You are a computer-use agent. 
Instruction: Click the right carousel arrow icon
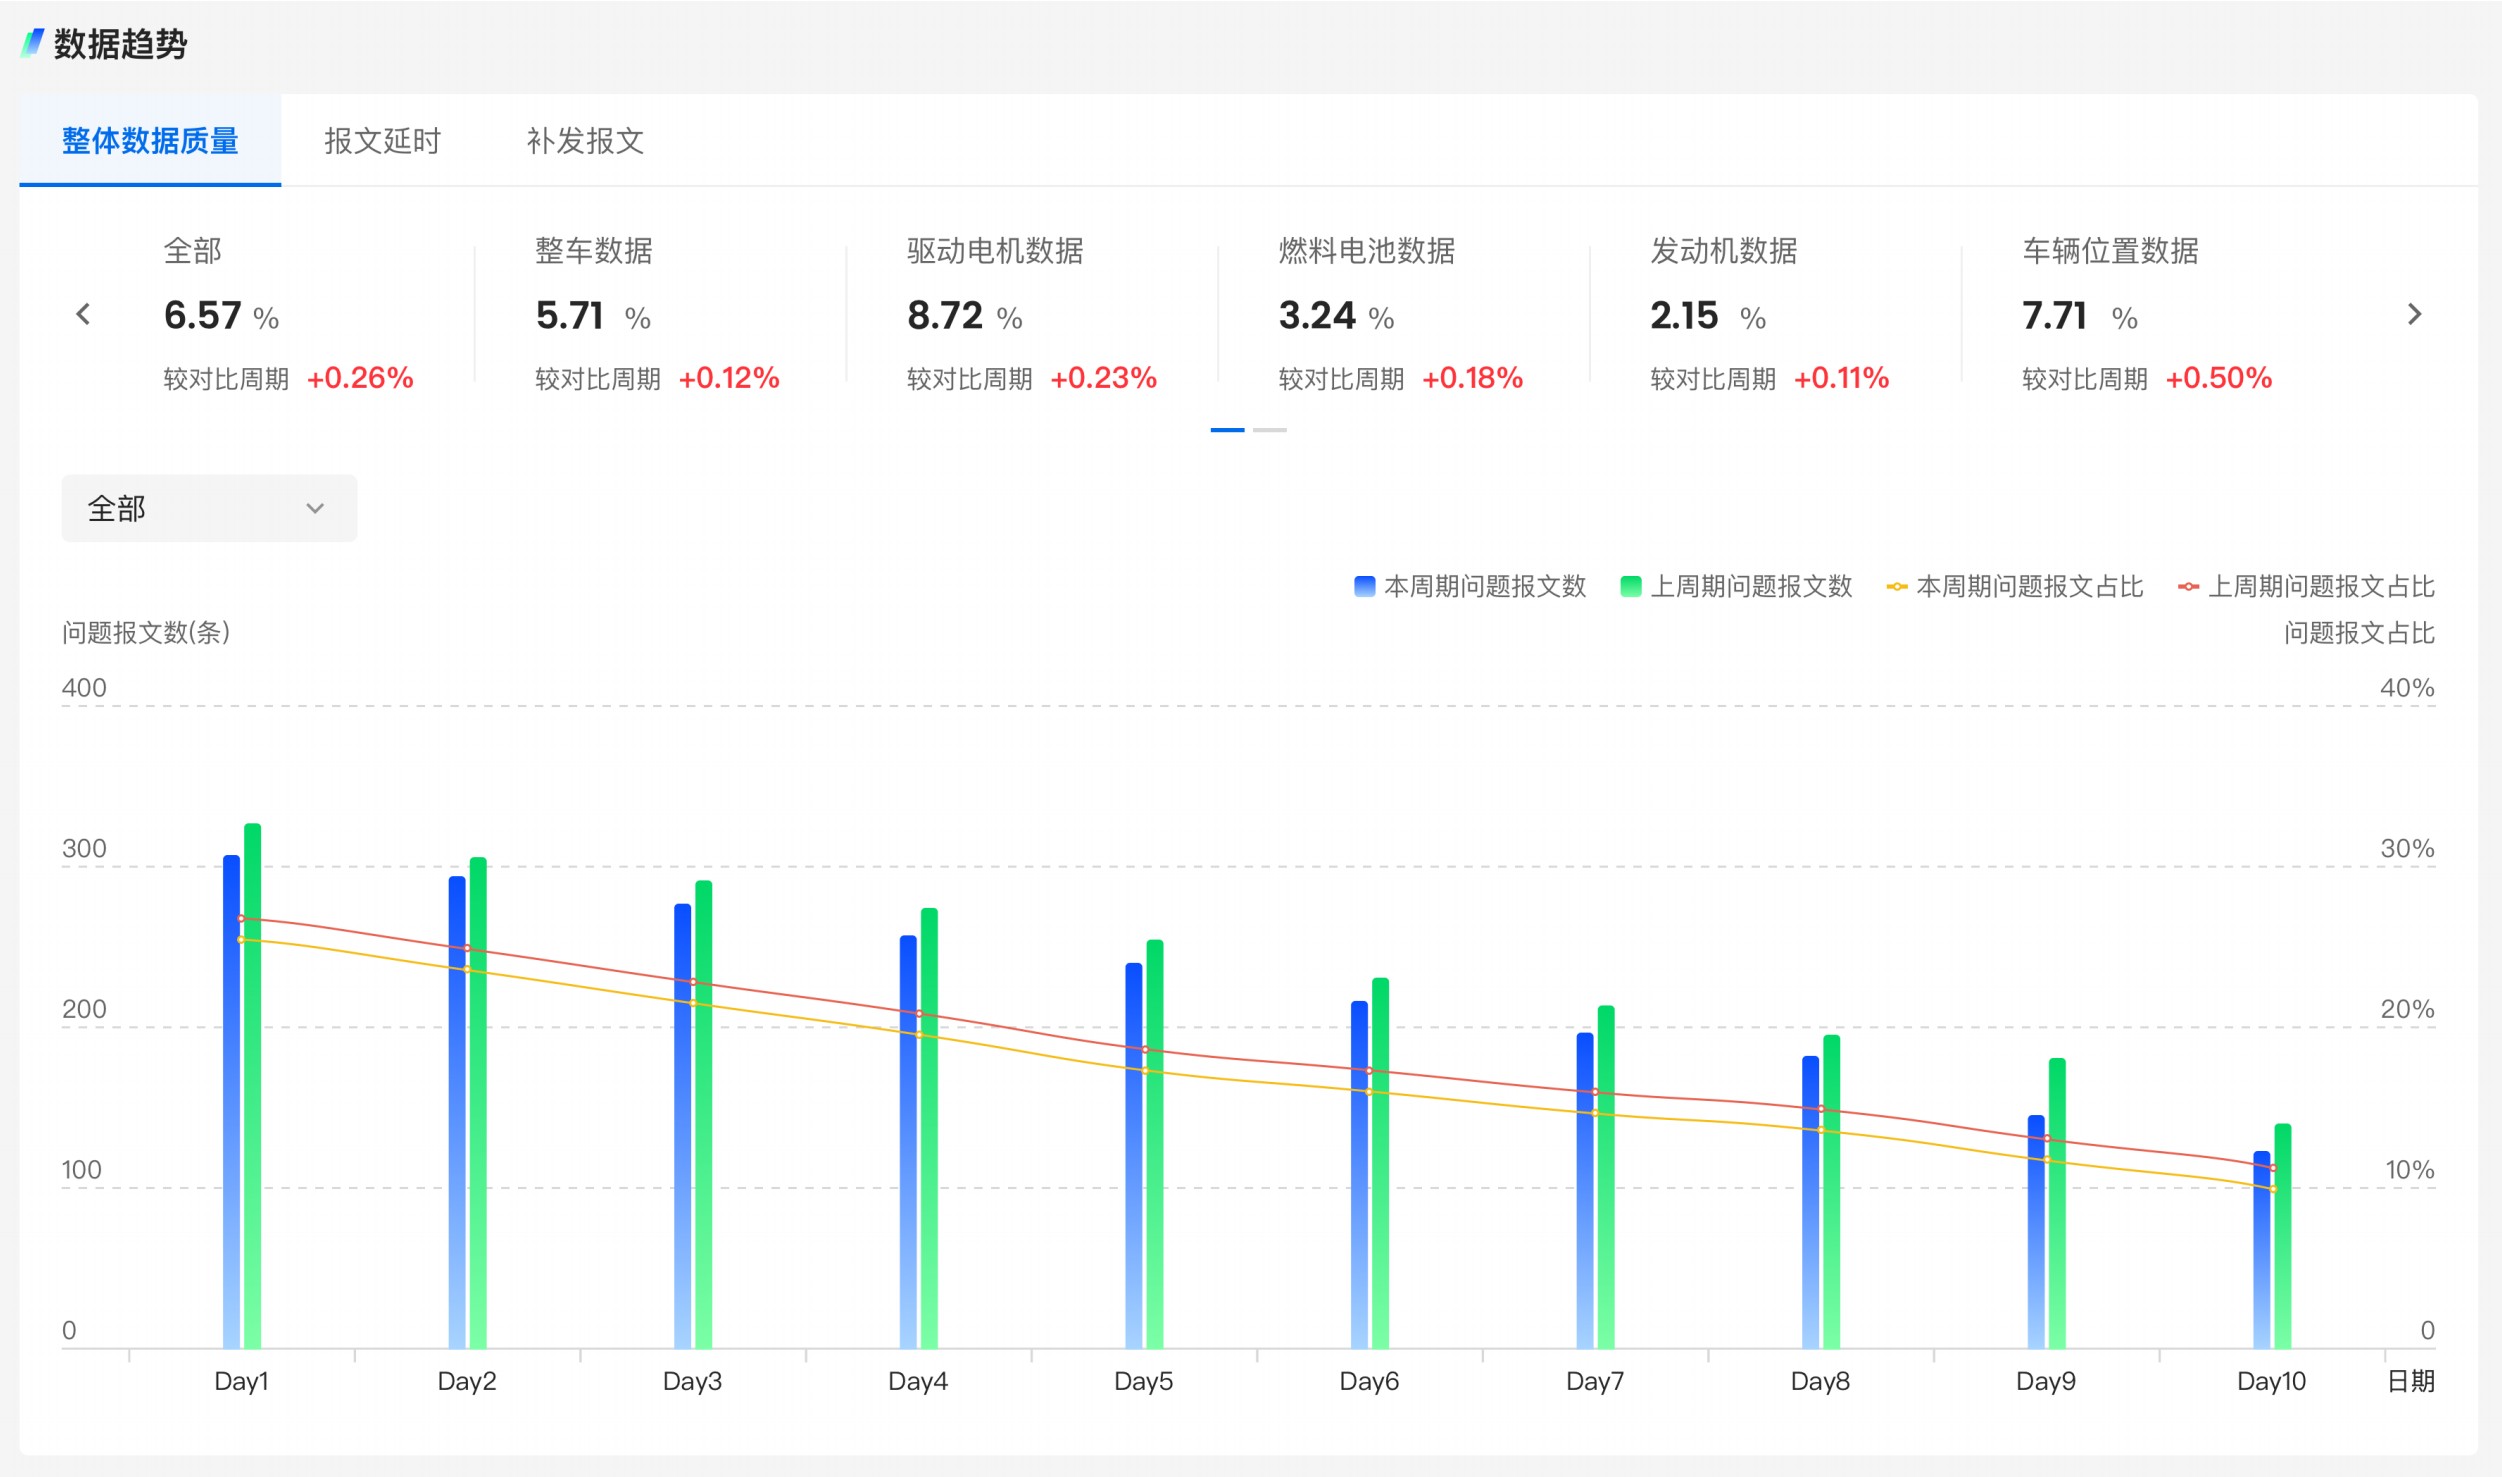2414,315
